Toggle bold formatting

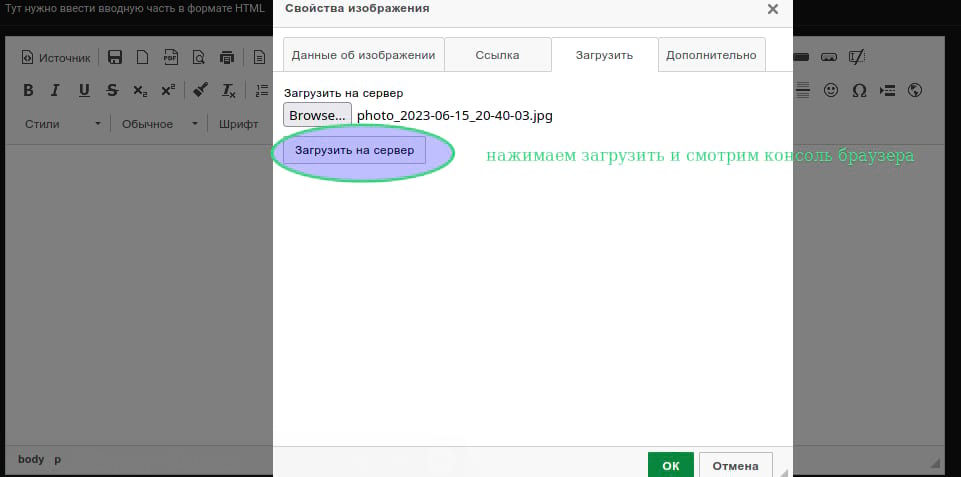tap(28, 91)
